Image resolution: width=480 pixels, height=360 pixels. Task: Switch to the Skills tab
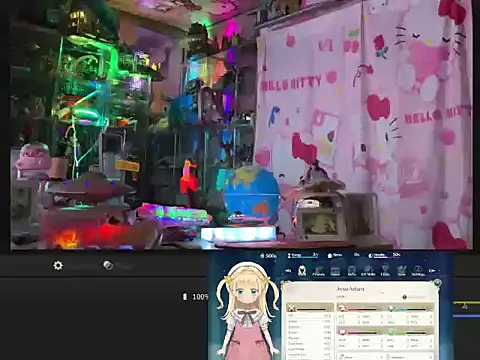point(352,271)
